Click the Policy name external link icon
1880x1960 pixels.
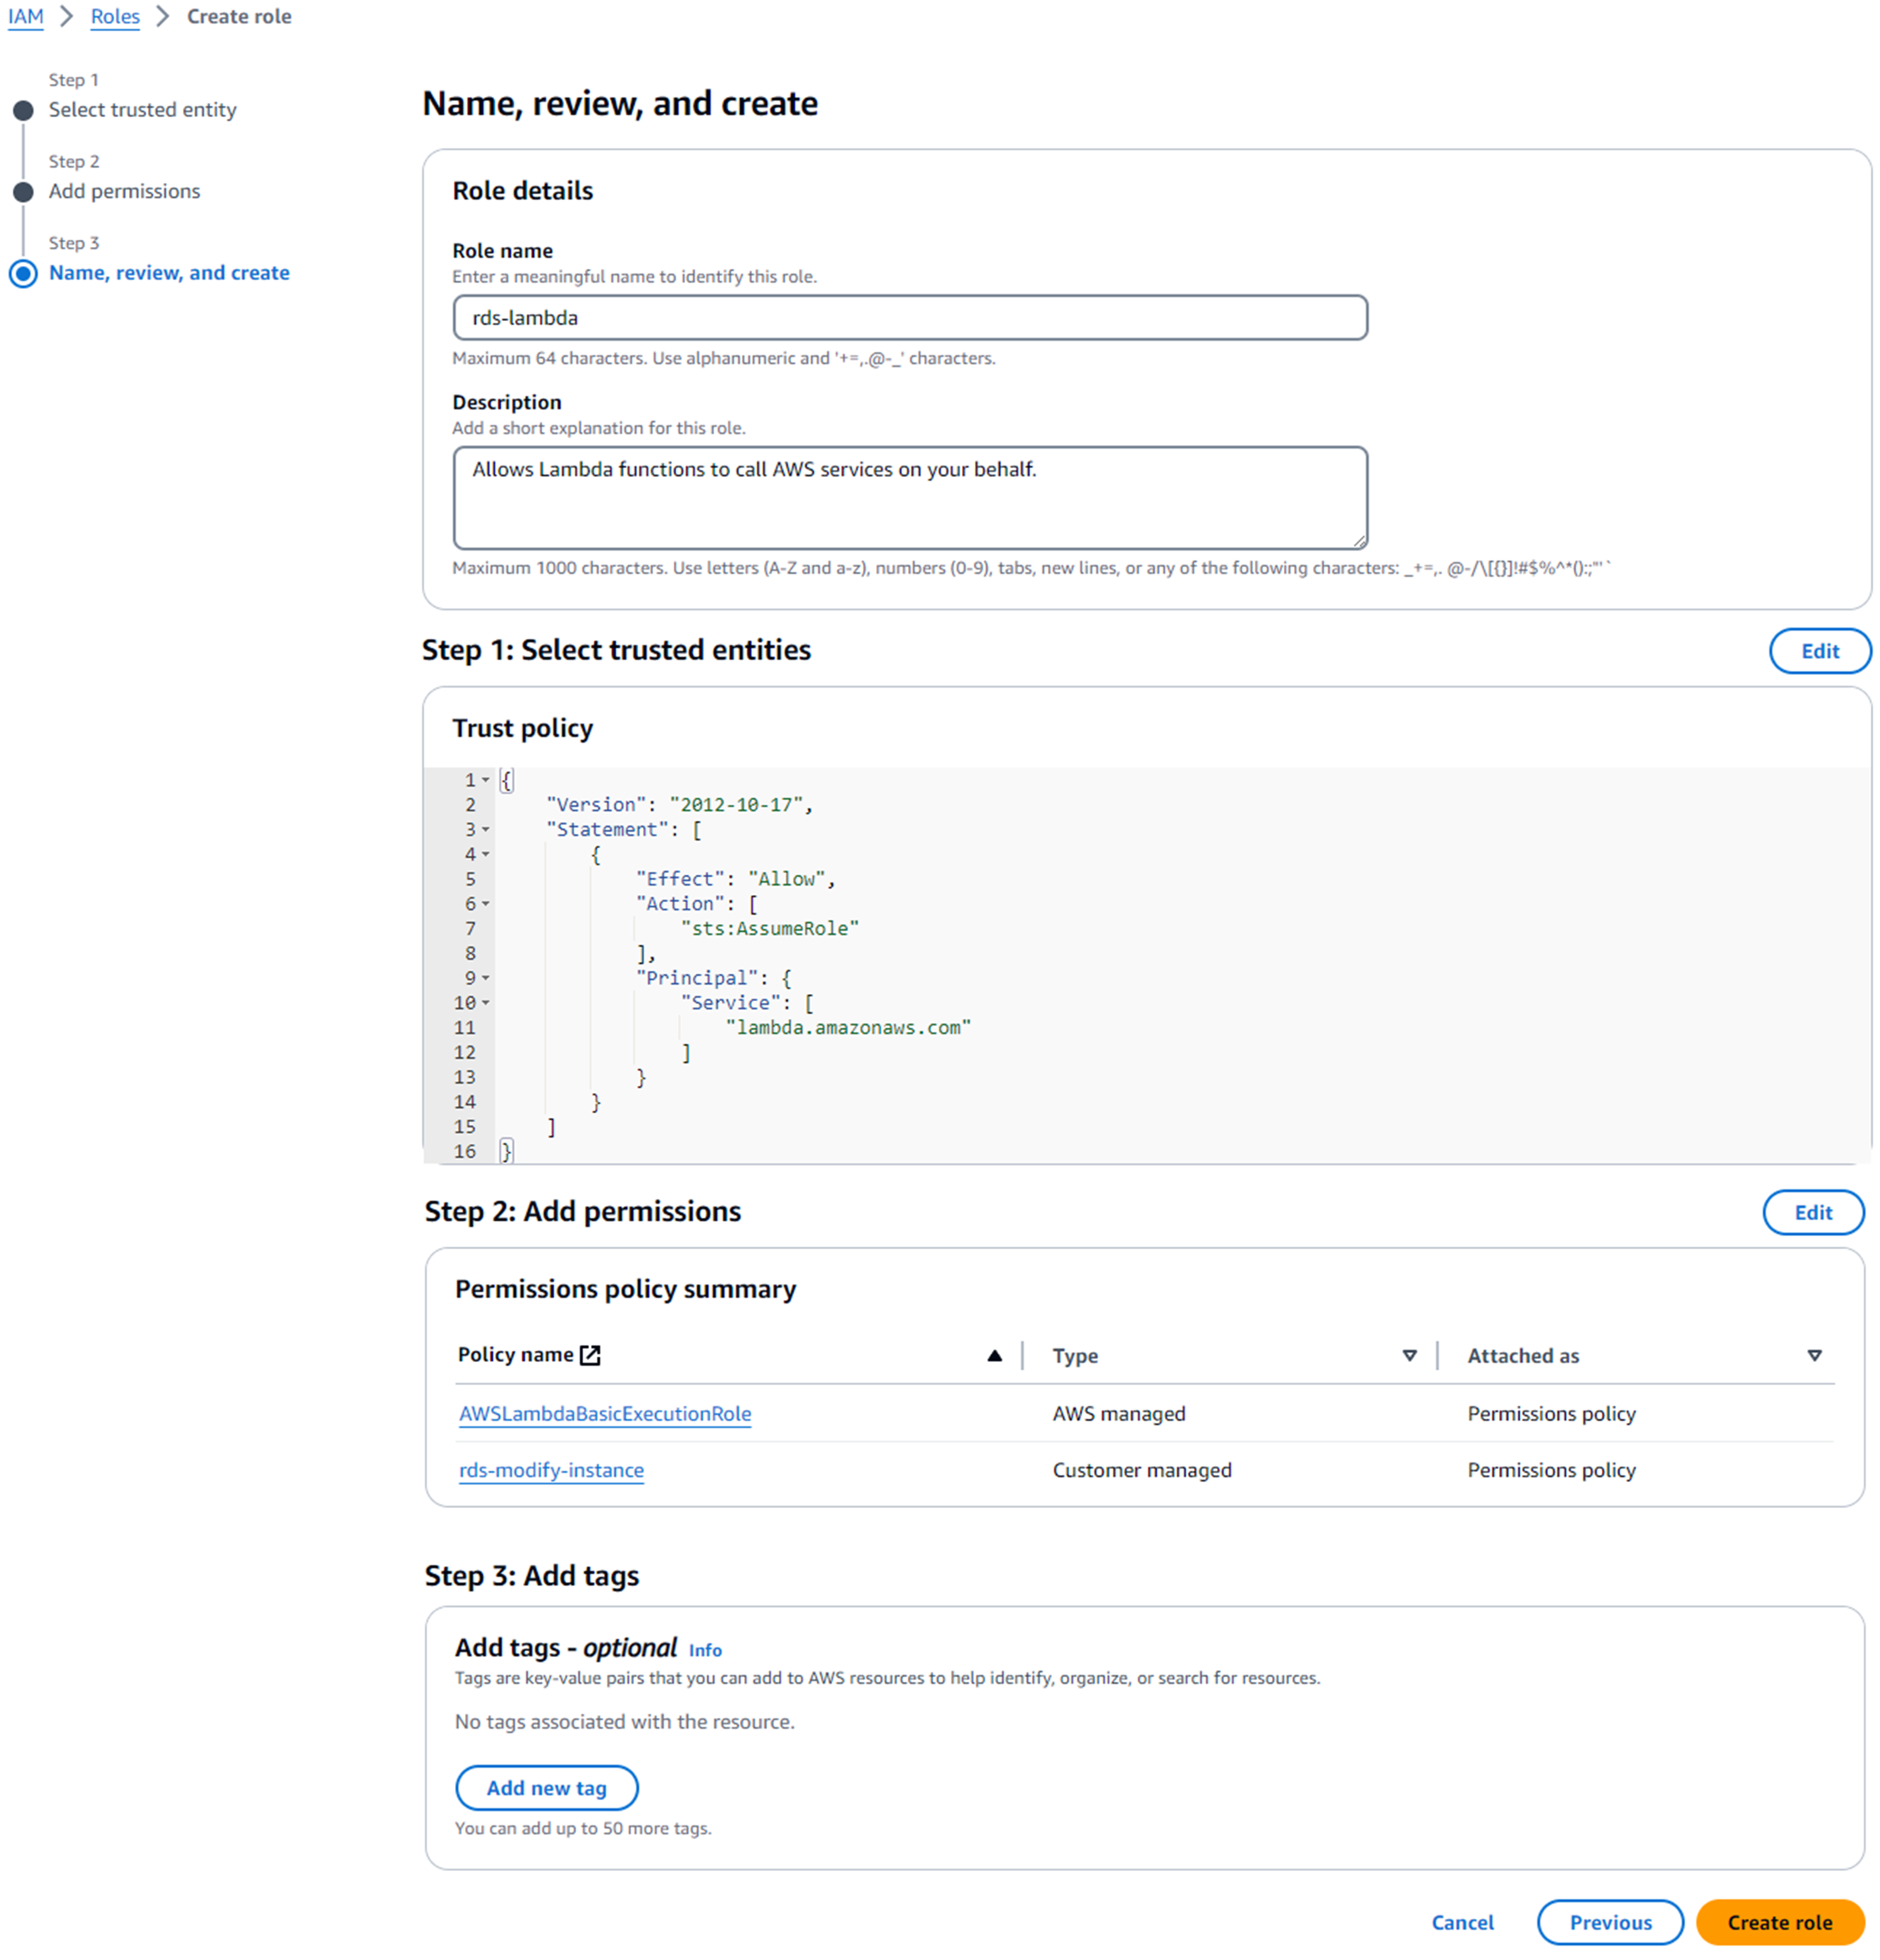coord(590,1355)
